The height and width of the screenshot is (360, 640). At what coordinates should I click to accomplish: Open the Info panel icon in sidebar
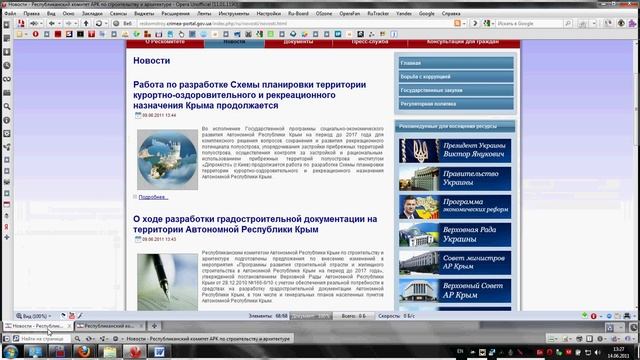[7, 120]
